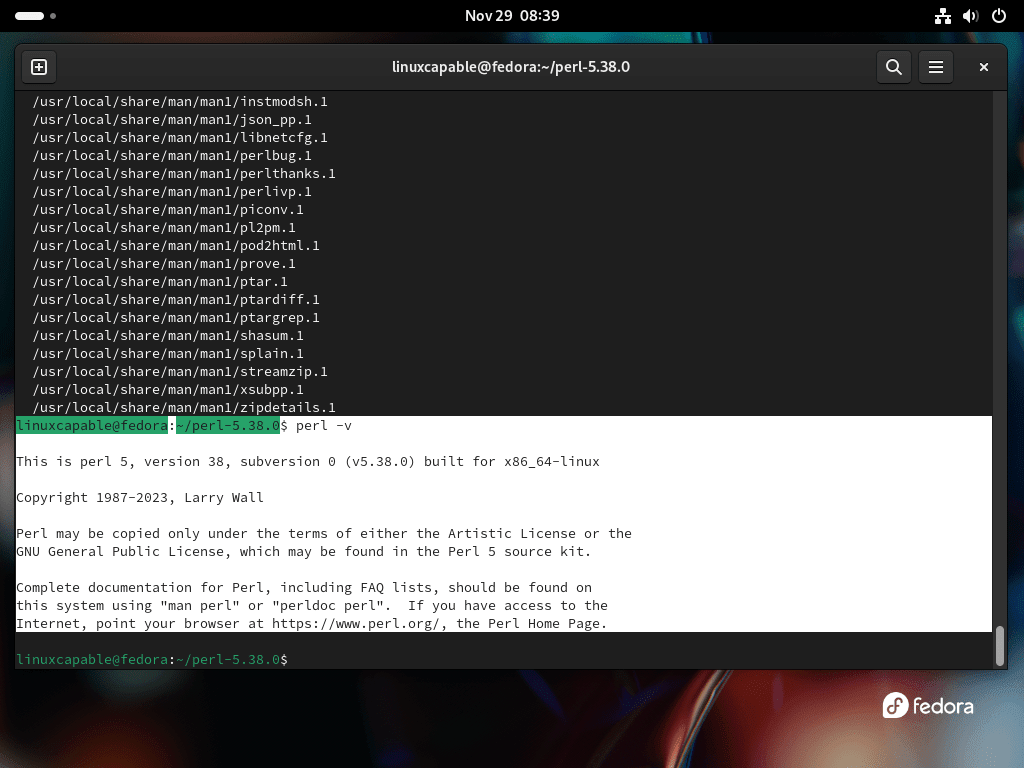Viewport: 1024px width, 768px height.
Task: Close the terminal window
Action: click(984, 67)
